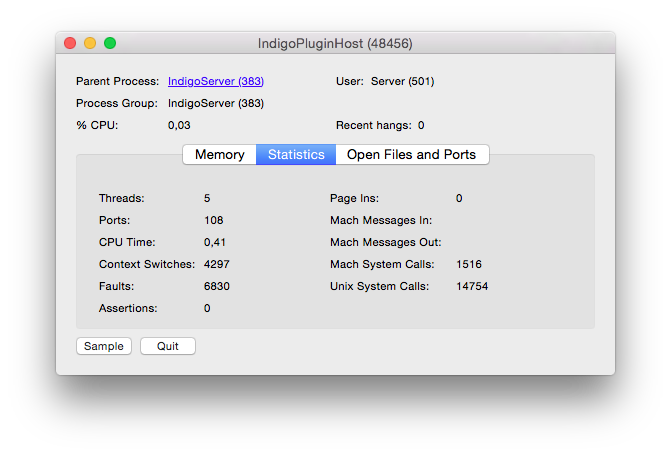Select the Process Group value IndigoServer (383)
This screenshot has height=455, width=671.
(216, 104)
